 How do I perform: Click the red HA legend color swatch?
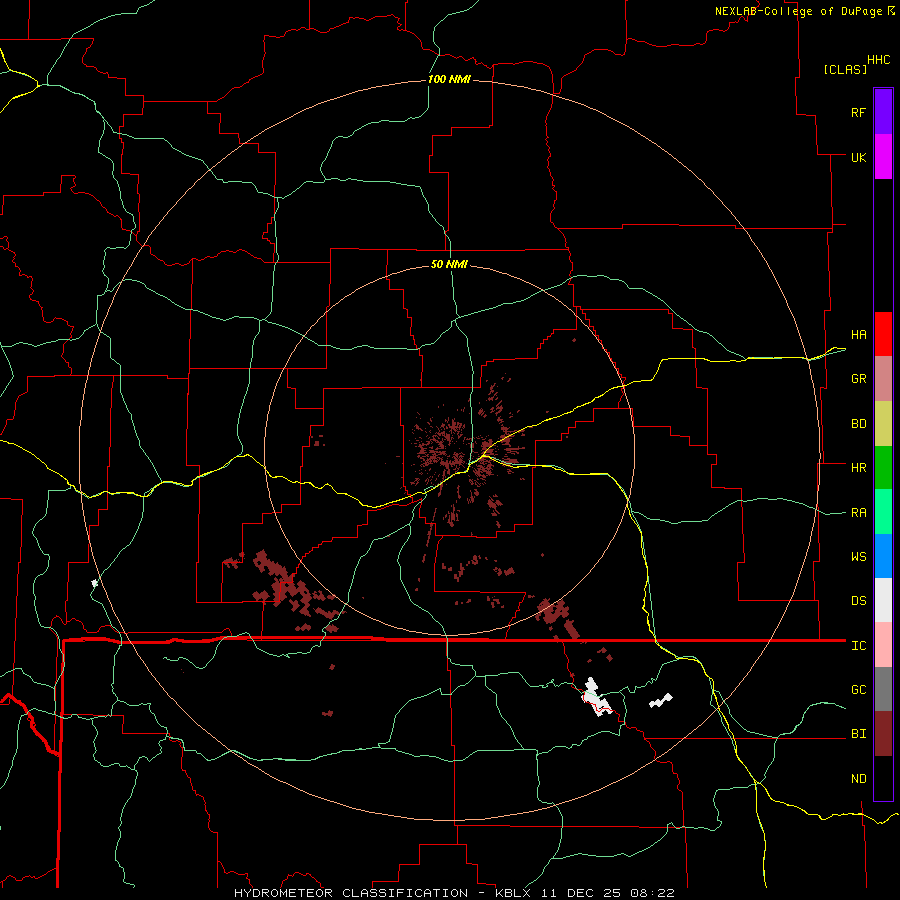pyautogui.click(x=883, y=334)
